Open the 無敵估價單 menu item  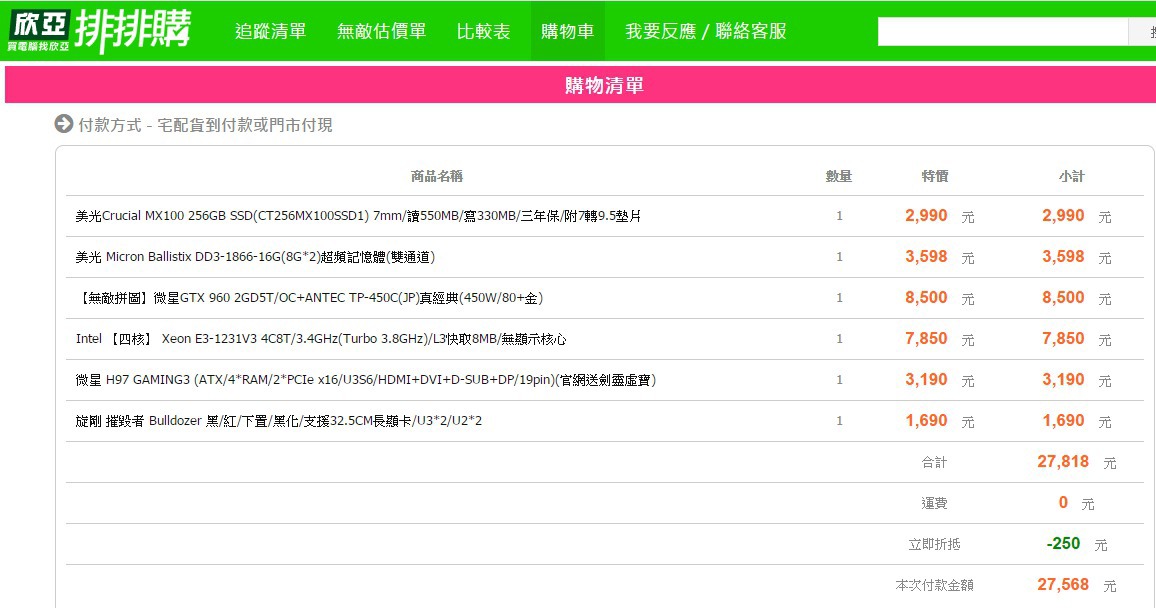(x=381, y=31)
